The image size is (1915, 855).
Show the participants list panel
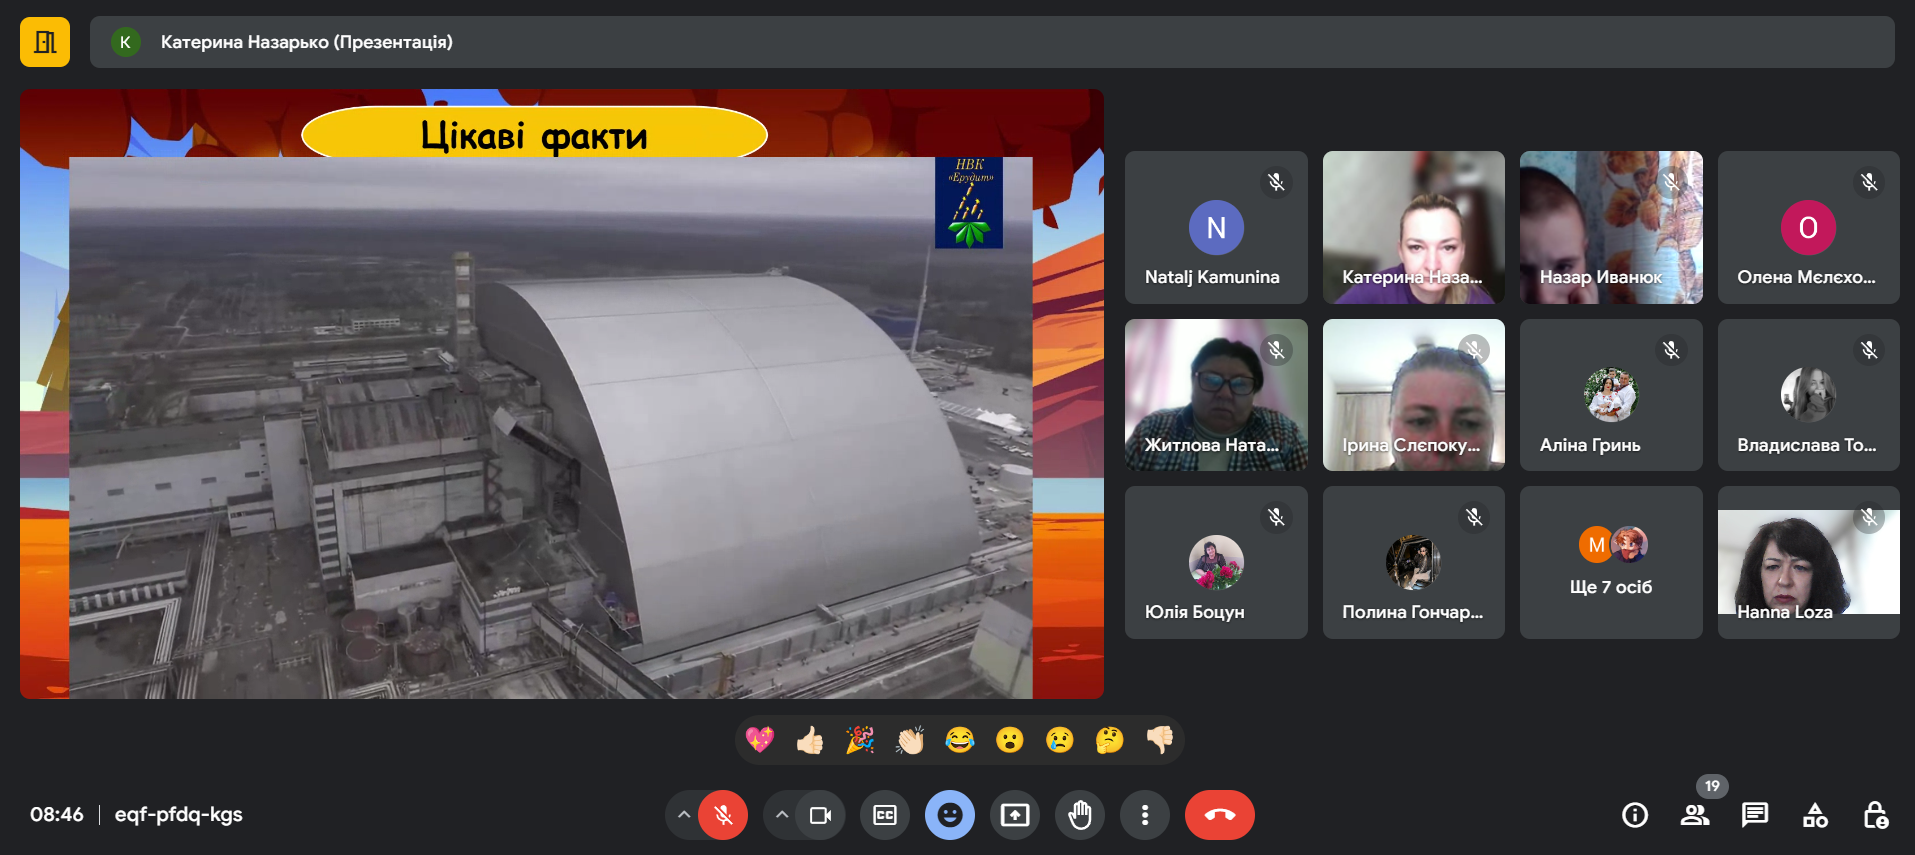1695,815
